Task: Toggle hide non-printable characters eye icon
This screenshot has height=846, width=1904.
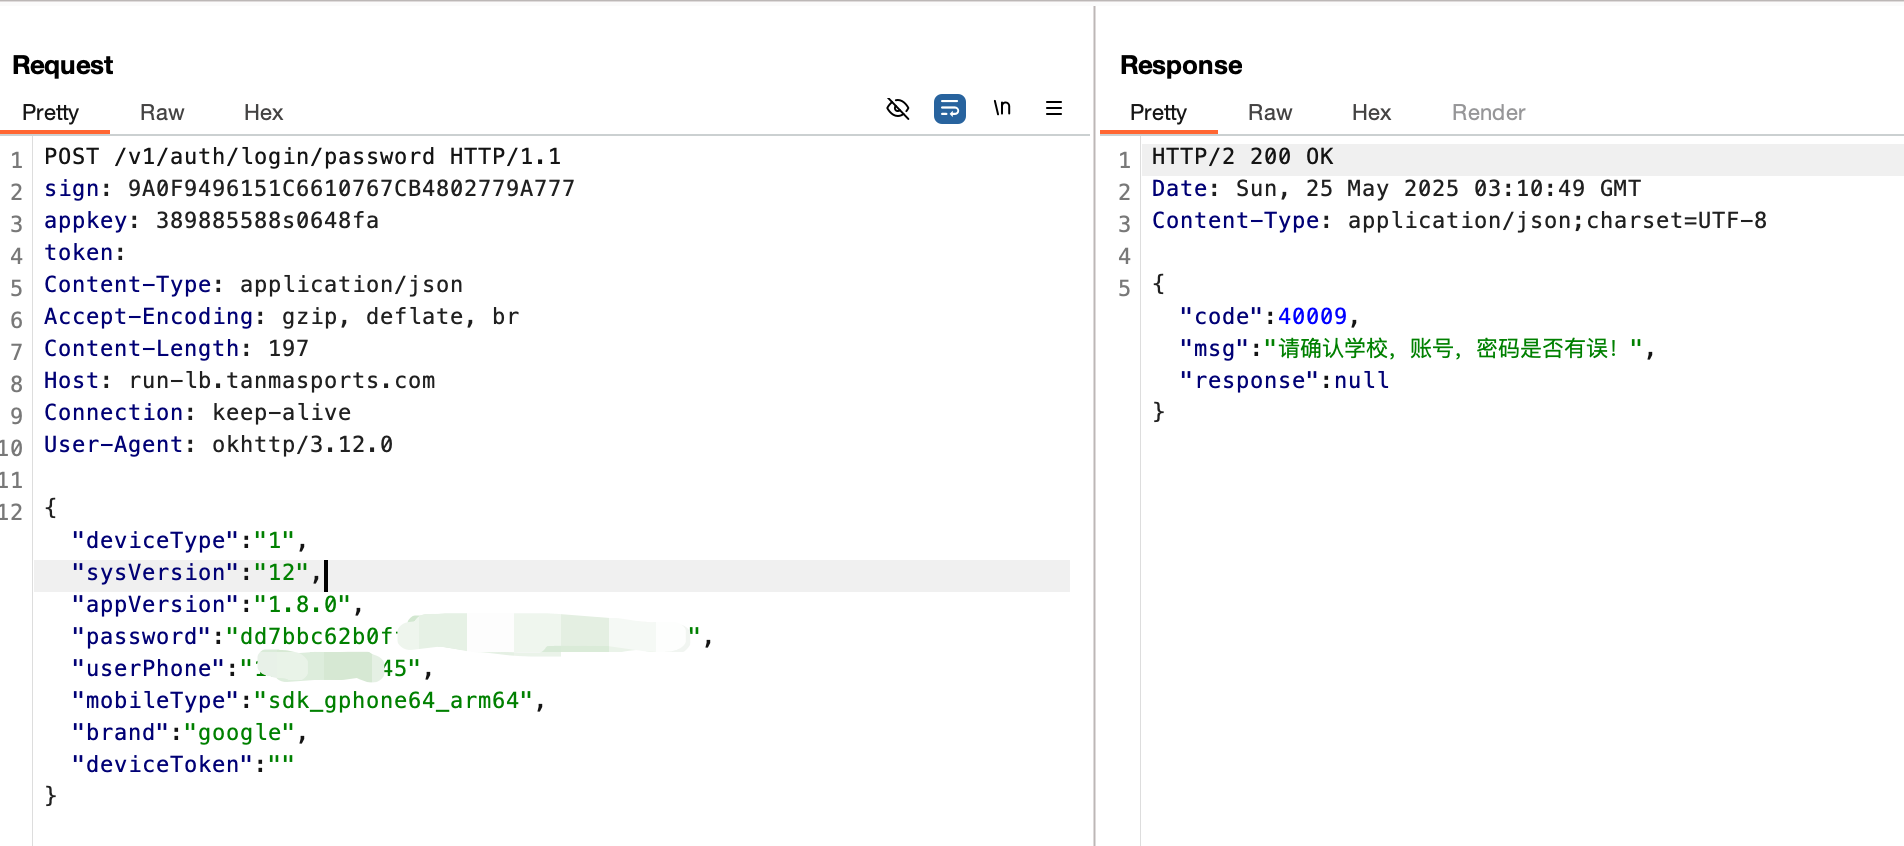Action: [898, 108]
